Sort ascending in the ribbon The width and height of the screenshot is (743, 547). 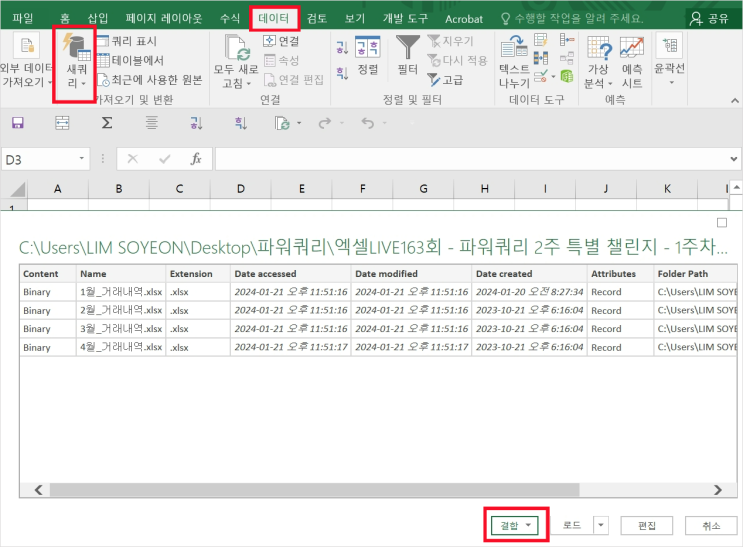[342, 47]
